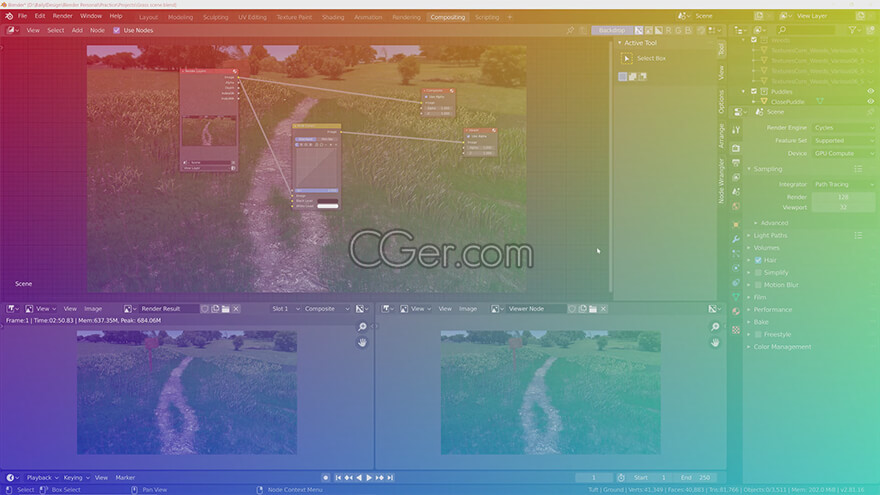Click folder open icon beside Render Result
Viewport: 880px width, 495px height.
tap(226, 309)
